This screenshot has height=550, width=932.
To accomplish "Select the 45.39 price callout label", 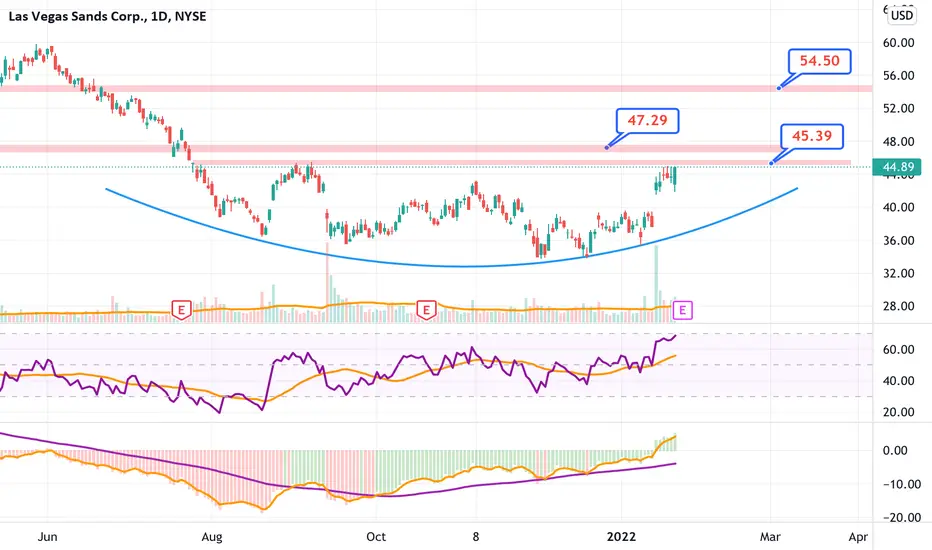I will pyautogui.click(x=812, y=136).
